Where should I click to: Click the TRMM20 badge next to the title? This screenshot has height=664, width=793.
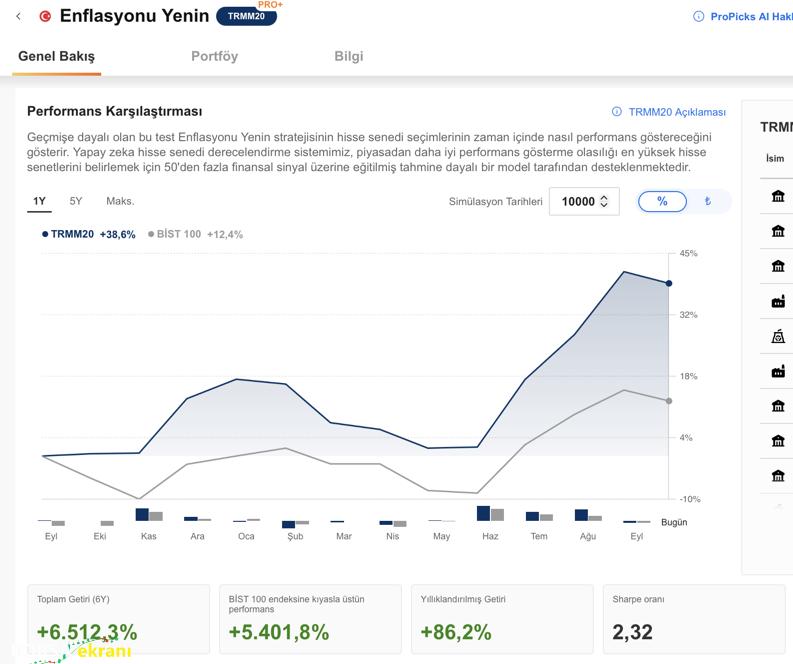pyautogui.click(x=246, y=16)
